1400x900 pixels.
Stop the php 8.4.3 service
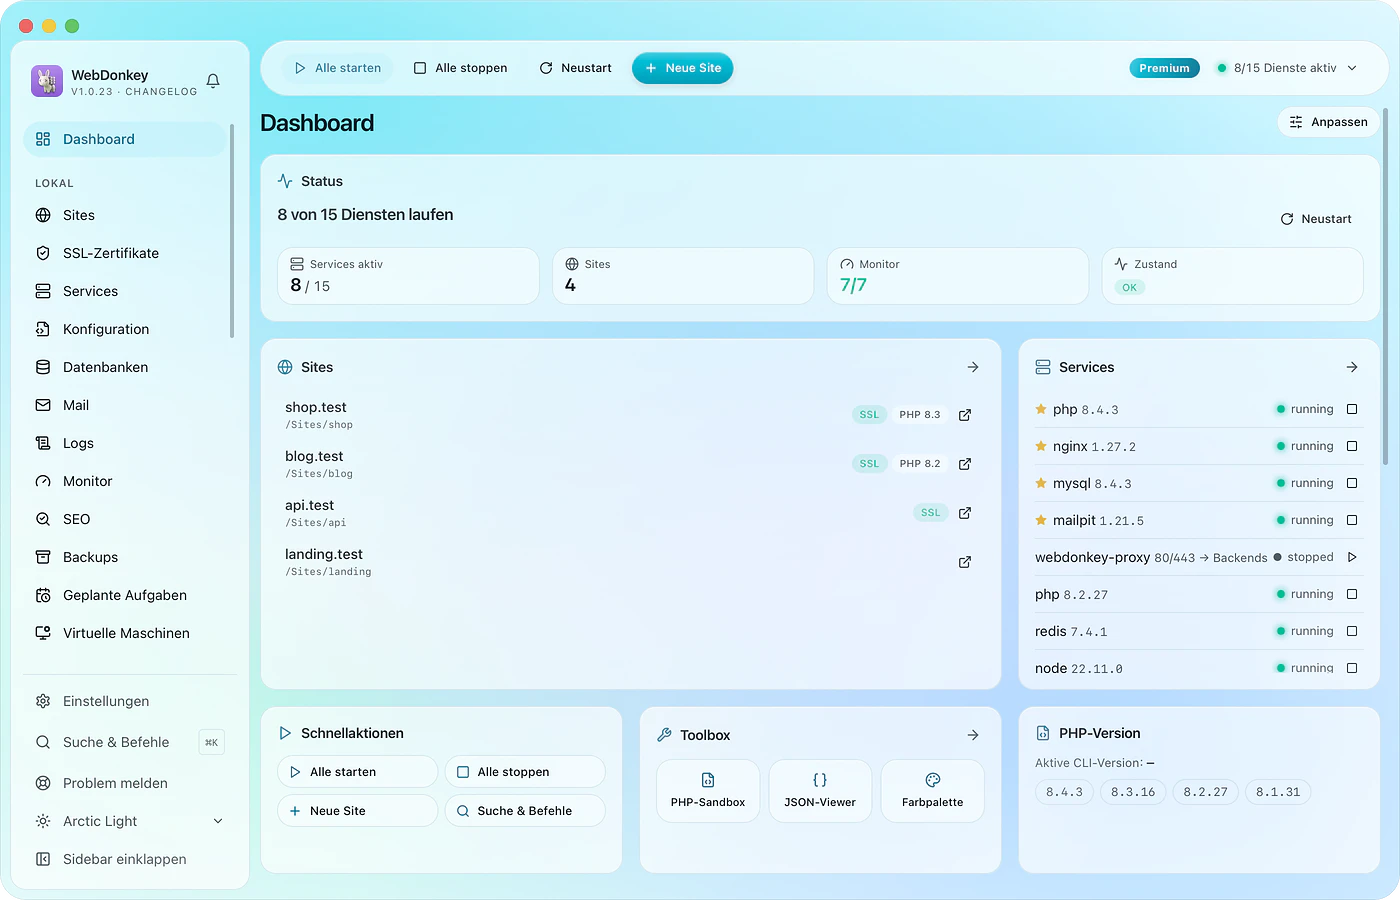pos(1352,409)
